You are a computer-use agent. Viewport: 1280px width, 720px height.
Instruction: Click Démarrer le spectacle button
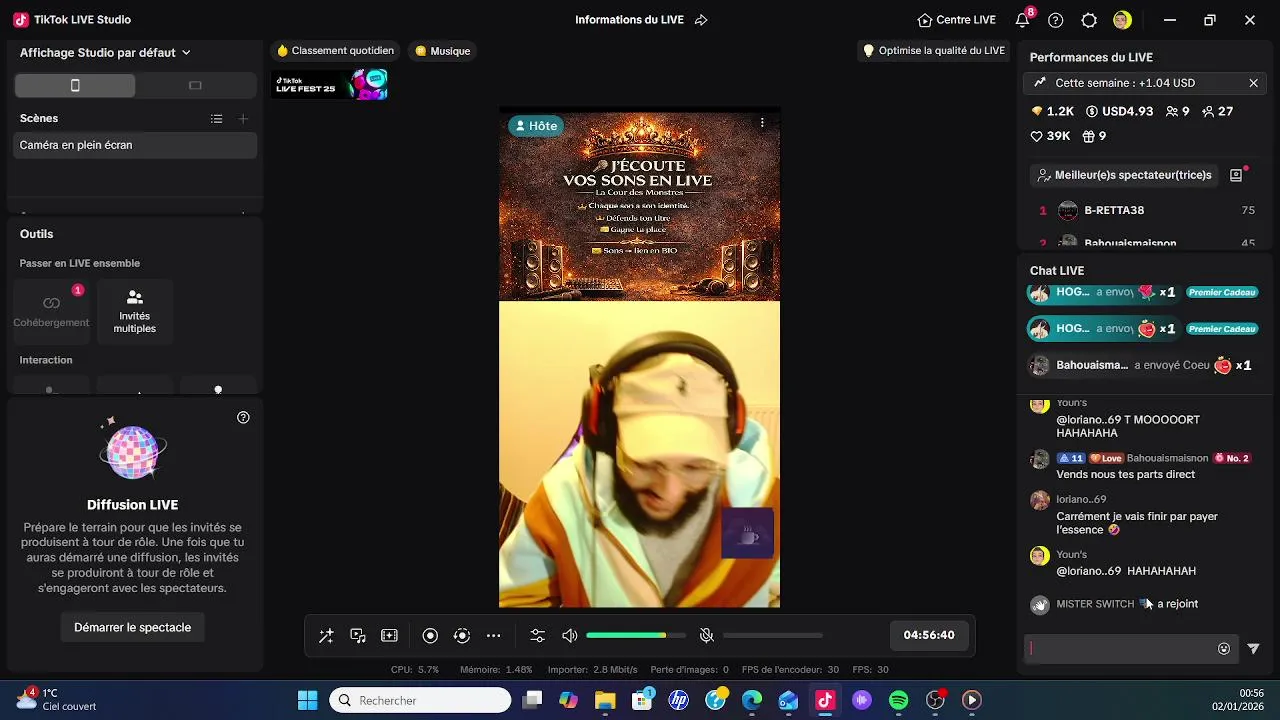pyautogui.click(x=132, y=628)
